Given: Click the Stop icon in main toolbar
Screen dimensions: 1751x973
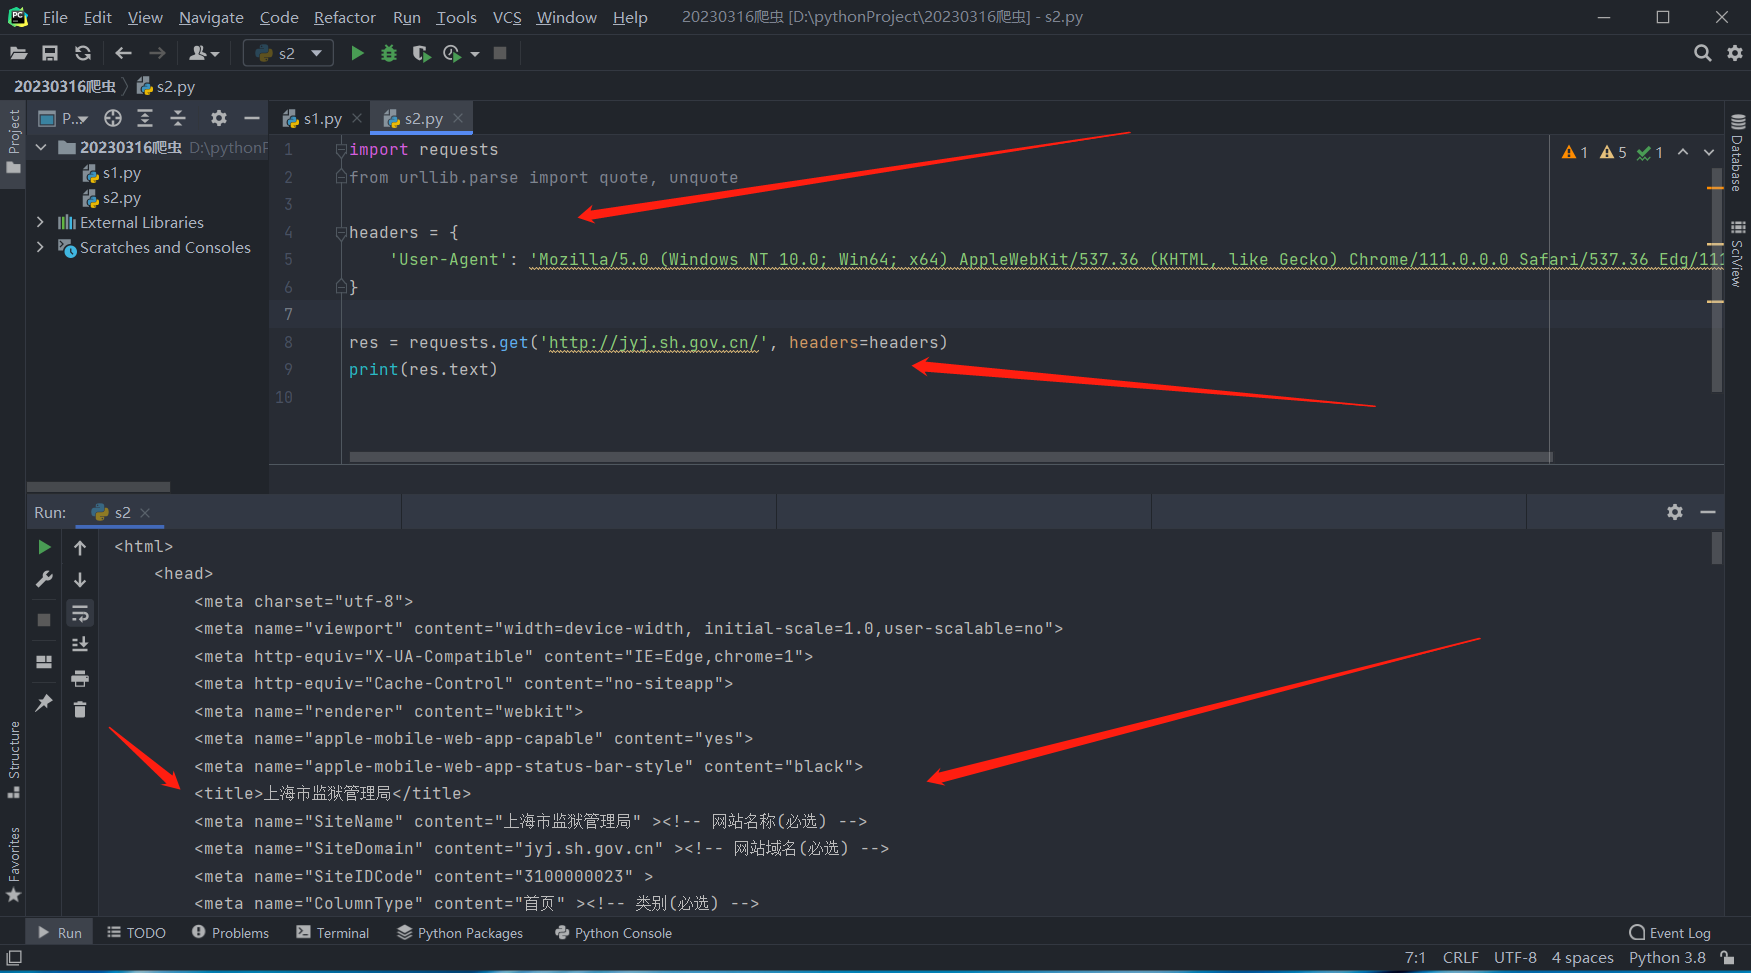Looking at the screenshot, I should pos(500,53).
